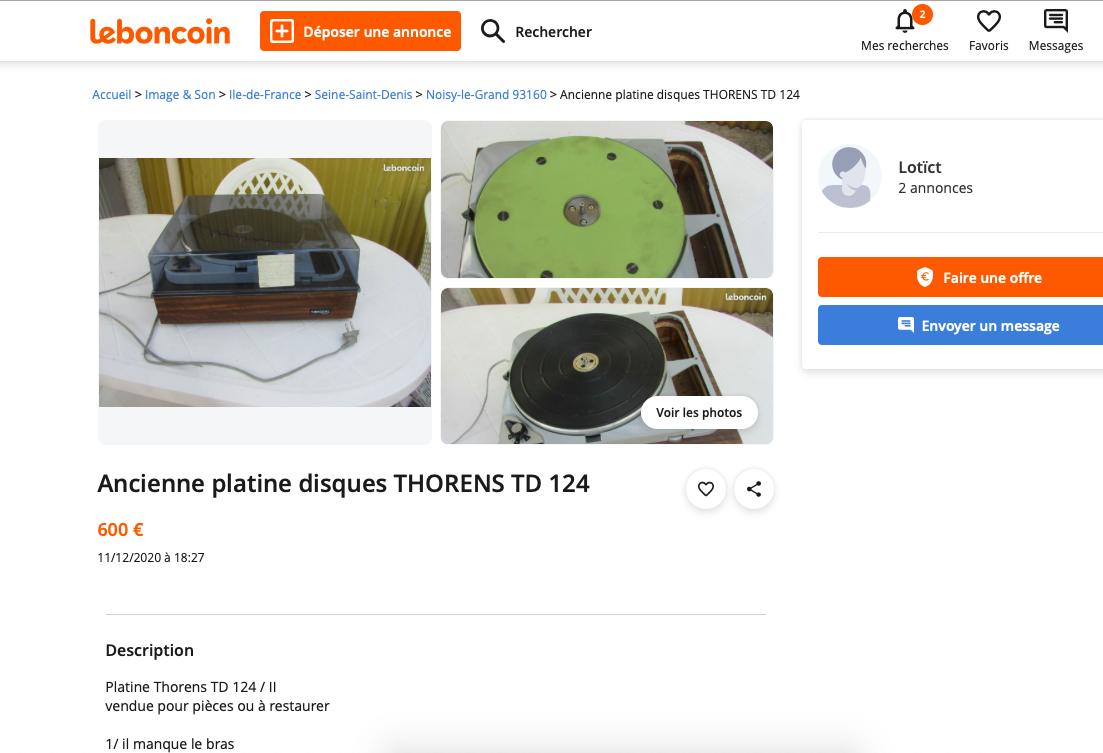This screenshot has width=1103, height=753.
Task: Open main turntable photo with dust cover
Action: pyautogui.click(x=264, y=282)
